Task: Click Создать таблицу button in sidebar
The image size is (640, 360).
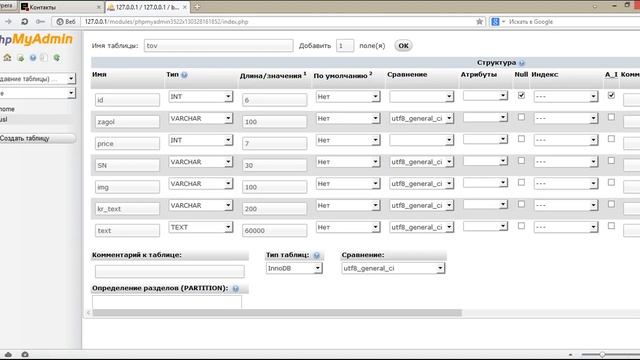Action: (38, 138)
